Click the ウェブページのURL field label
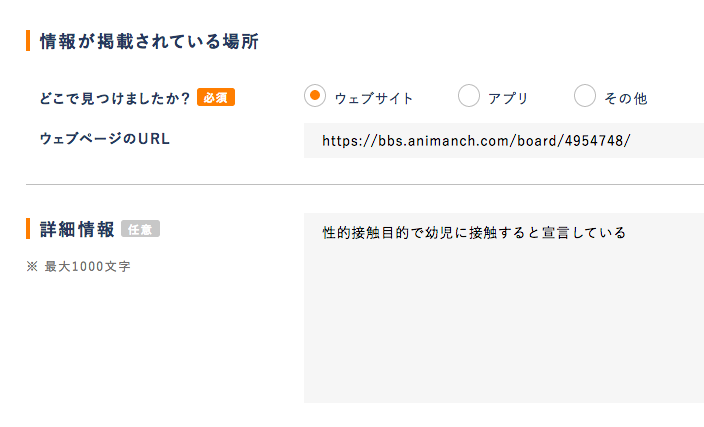The image size is (704, 427). pos(104,139)
